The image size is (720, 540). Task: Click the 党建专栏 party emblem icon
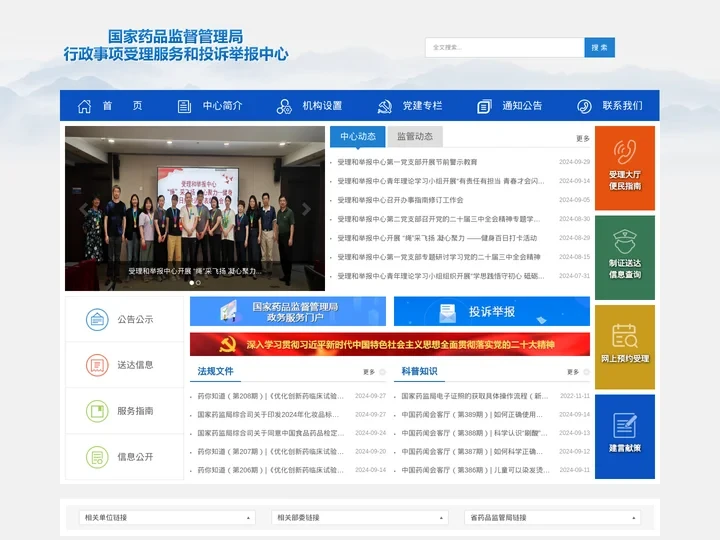pos(384,107)
